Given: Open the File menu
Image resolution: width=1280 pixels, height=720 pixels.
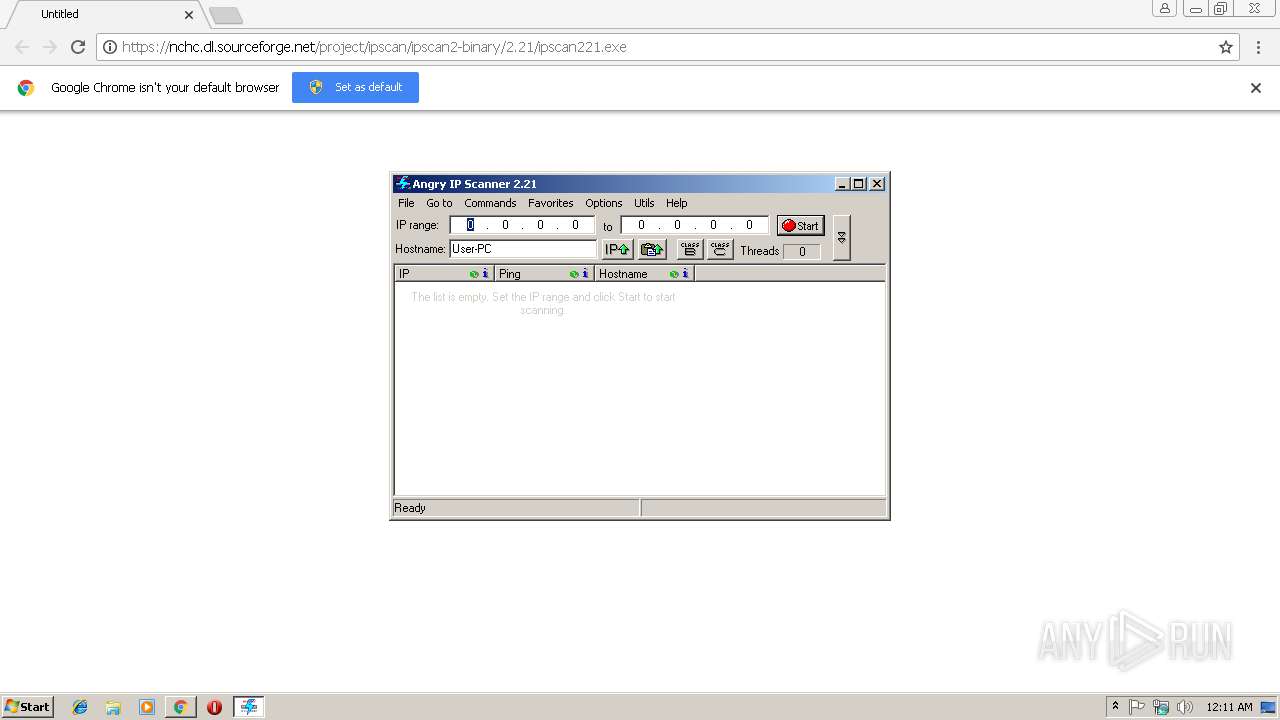Looking at the screenshot, I should [x=406, y=203].
